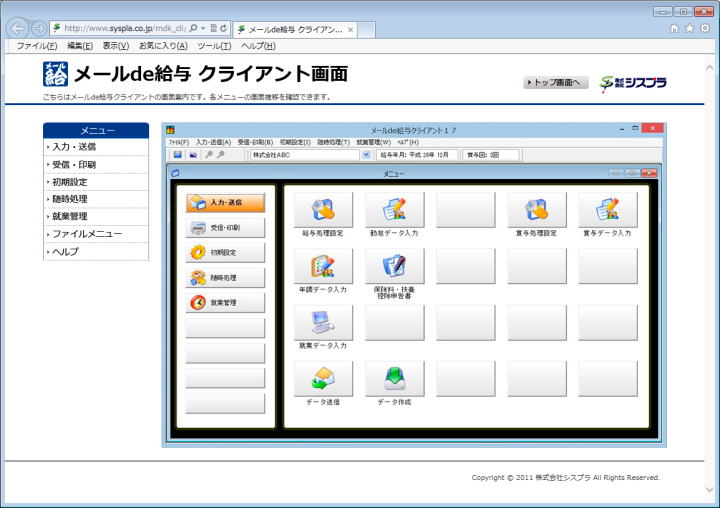Click the データ送信 envelope icon
The image size is (720, 508).
pyautogui.click(x=323, y=378)
